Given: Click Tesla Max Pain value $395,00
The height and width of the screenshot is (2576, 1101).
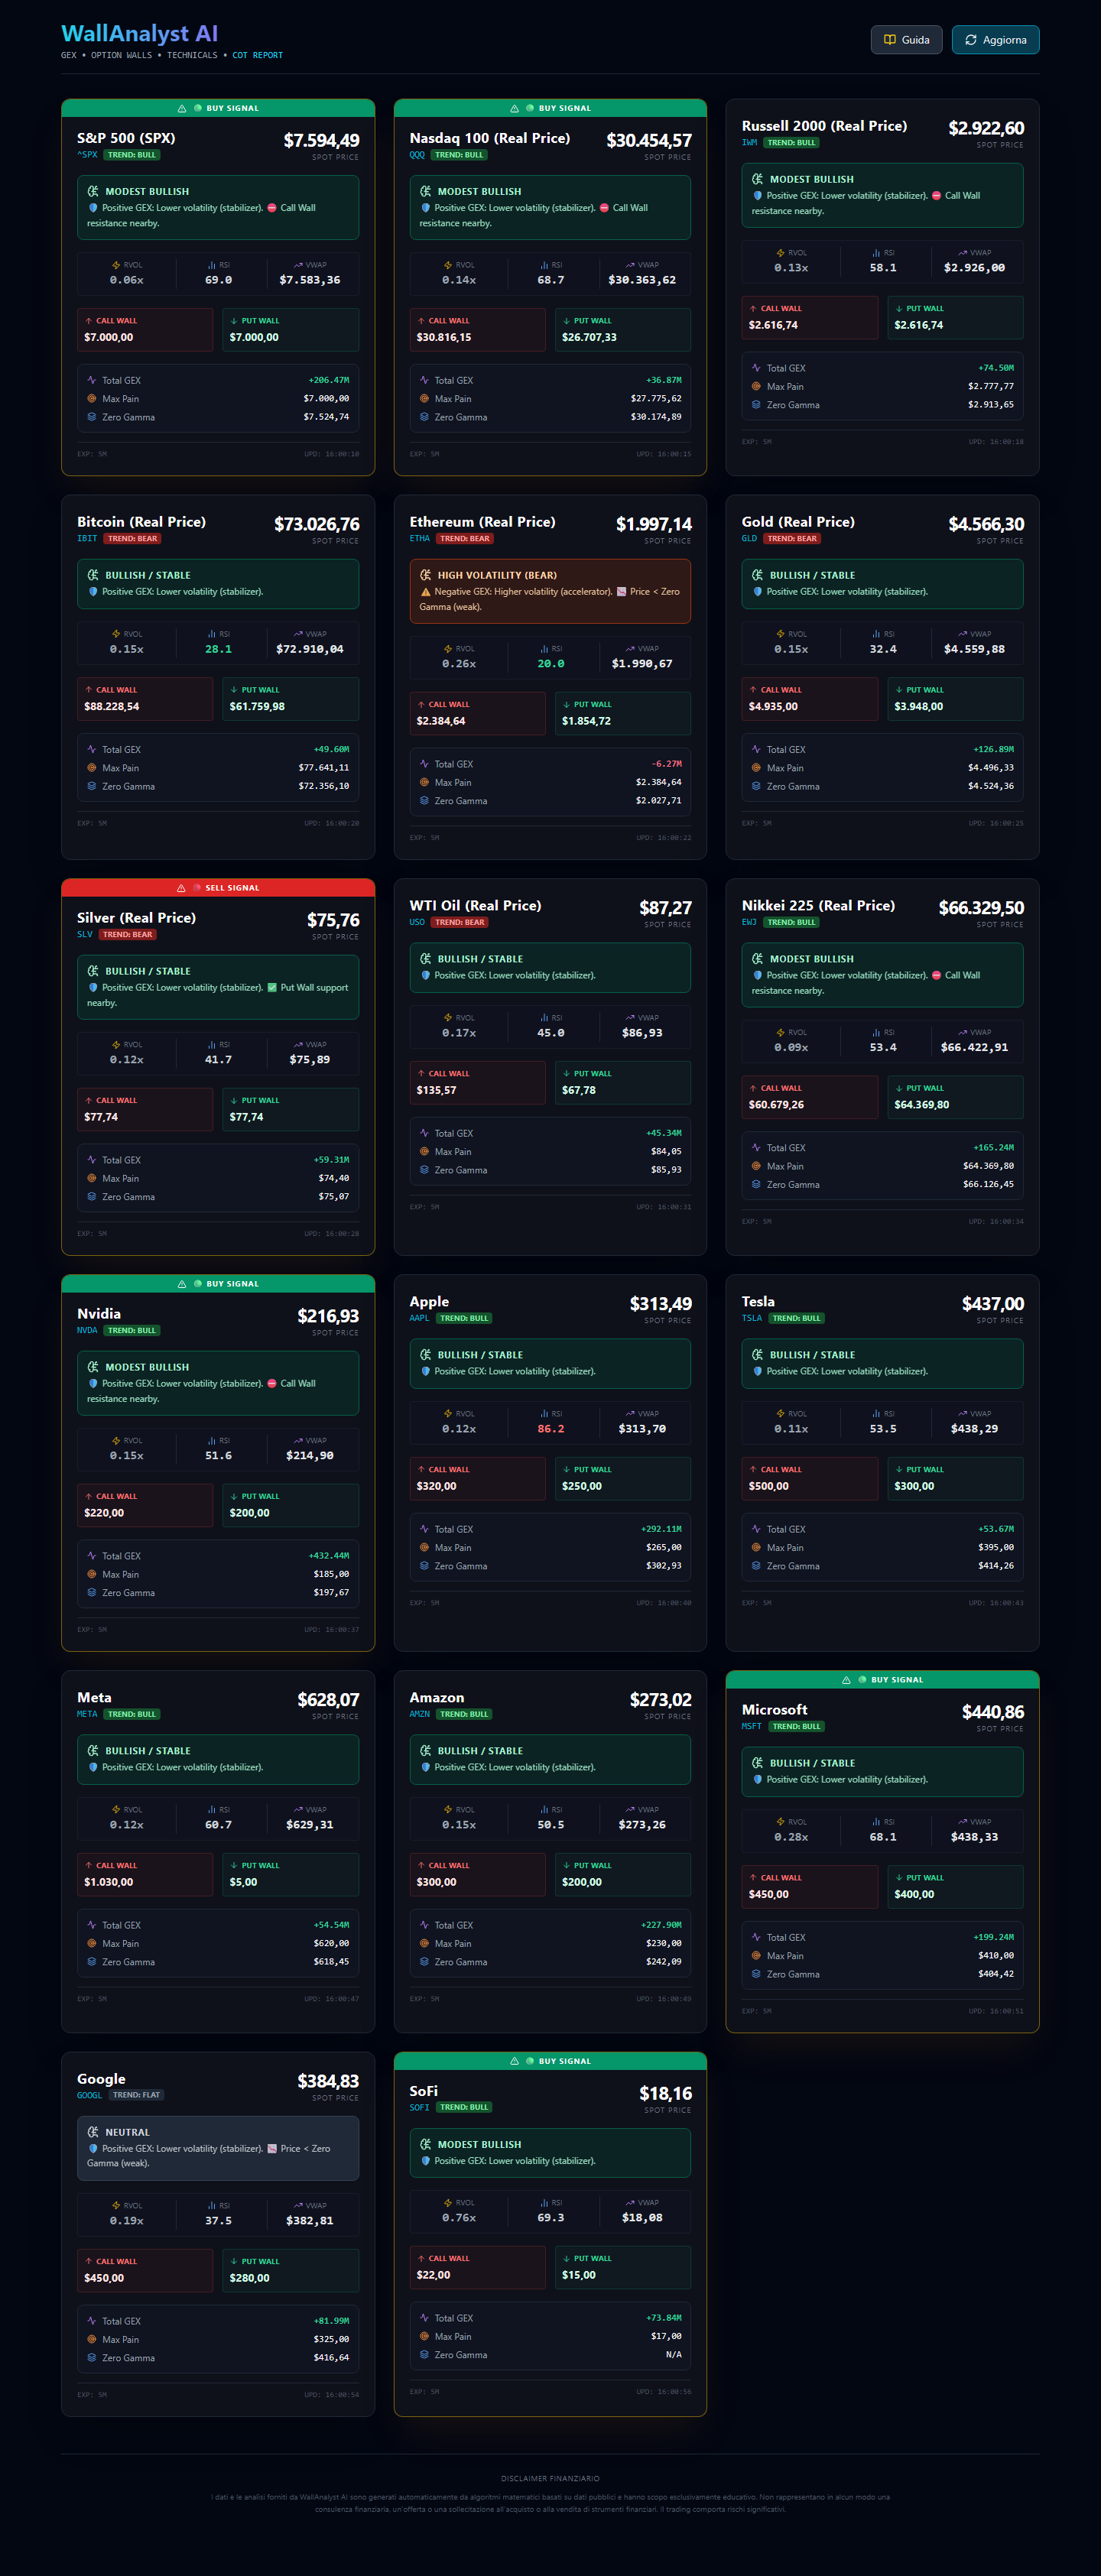Looking at the screenshot, I should (996, 1548).
